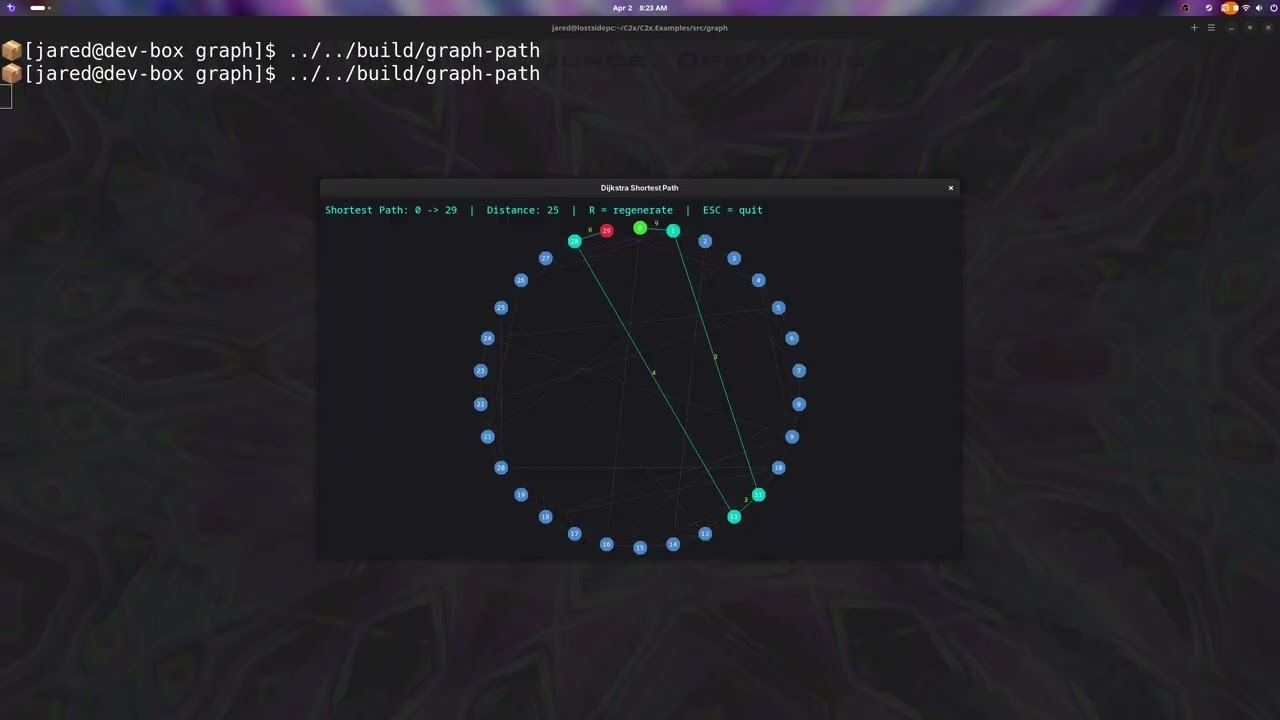Click blue graph node 20

point(501,467)
